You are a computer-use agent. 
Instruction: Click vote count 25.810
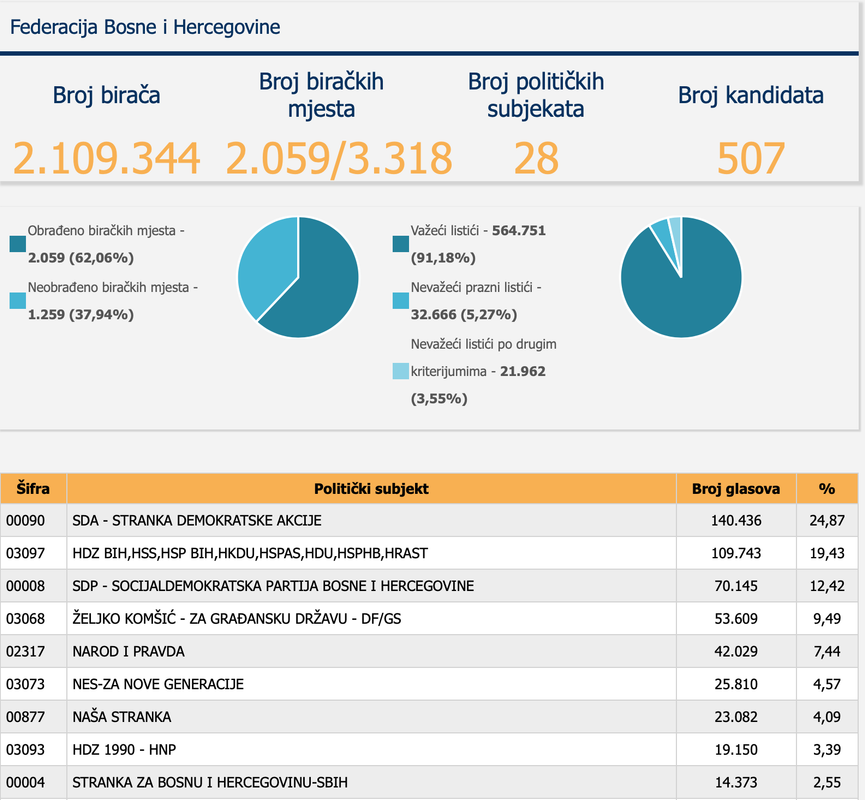(736, 684)
